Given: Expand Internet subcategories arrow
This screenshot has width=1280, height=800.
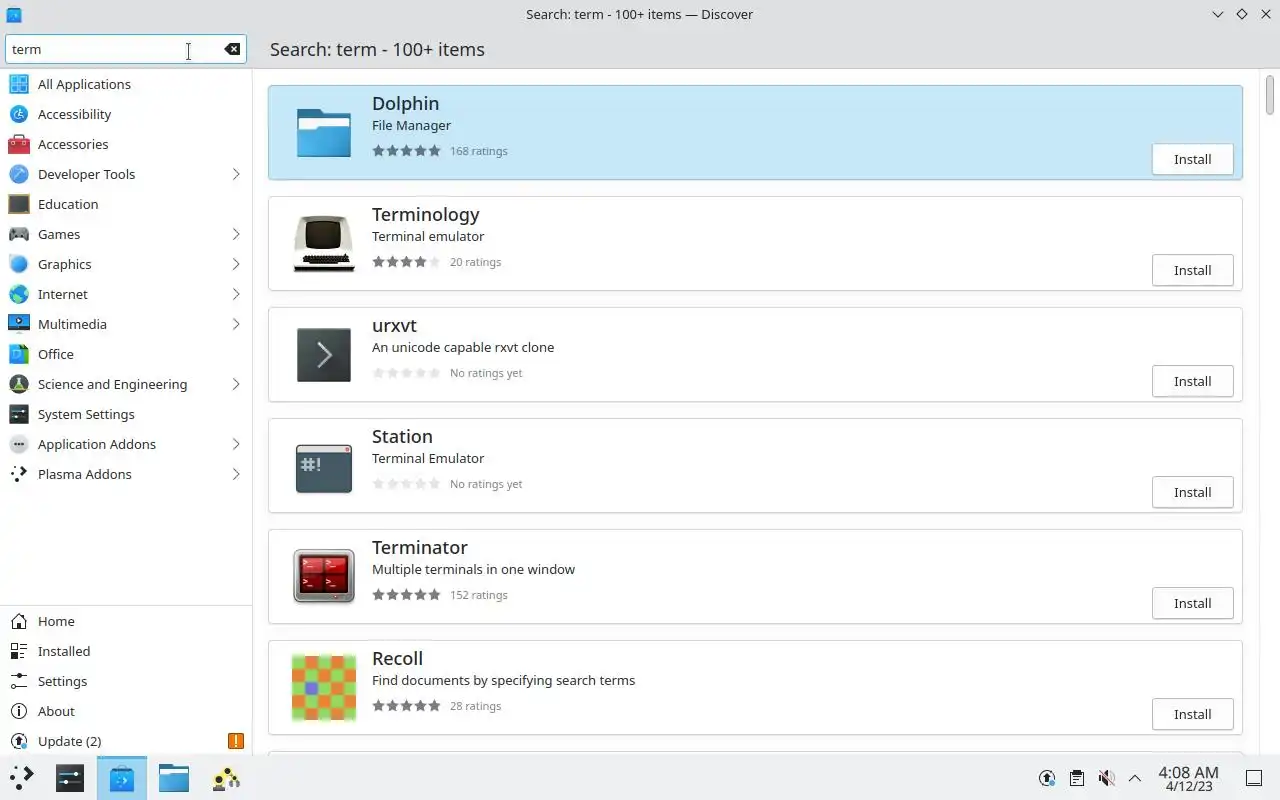Looking at the screenshot, I should point(236,294).
